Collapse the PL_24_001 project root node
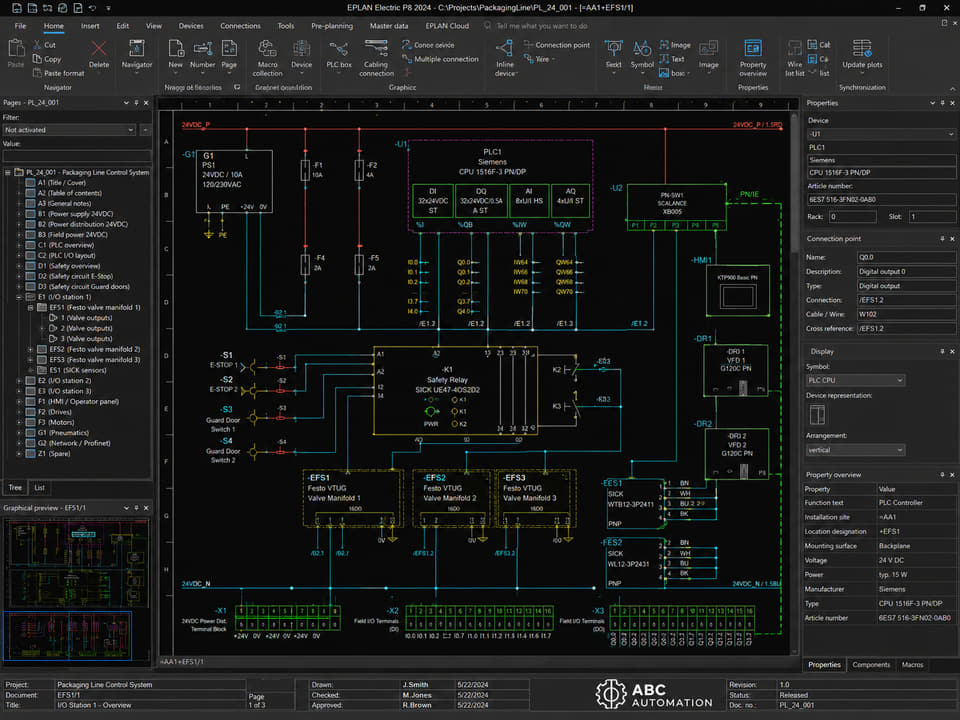This screenshot has width=960, height=720. (x=8, y=173)
